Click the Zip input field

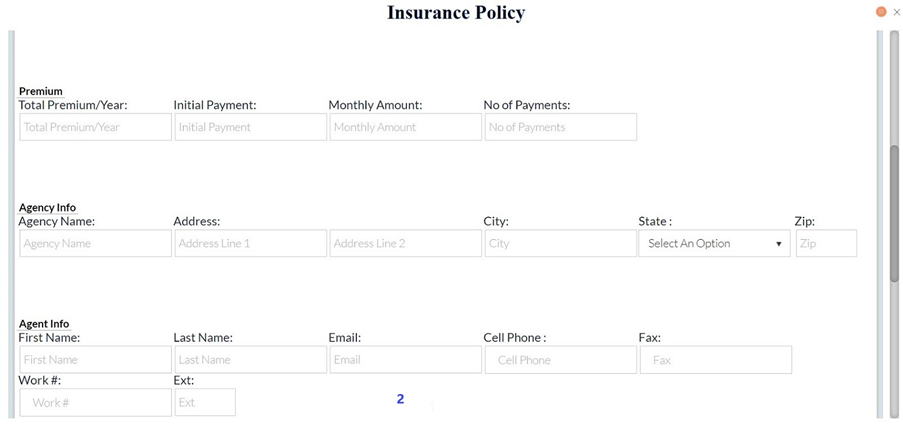point(826,244)
